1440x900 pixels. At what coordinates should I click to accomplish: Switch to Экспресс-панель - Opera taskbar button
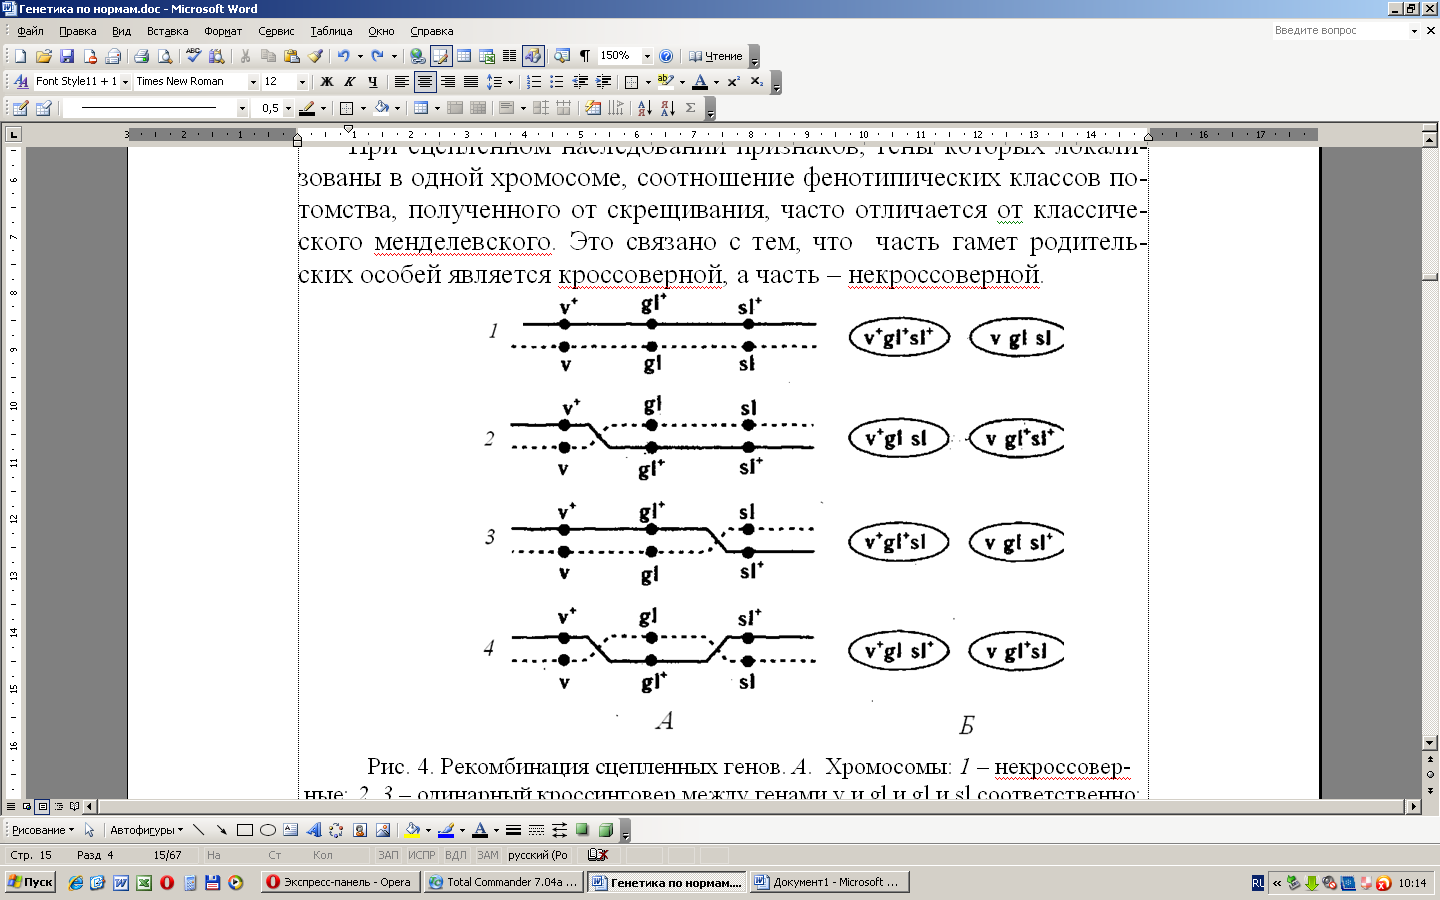339,882
